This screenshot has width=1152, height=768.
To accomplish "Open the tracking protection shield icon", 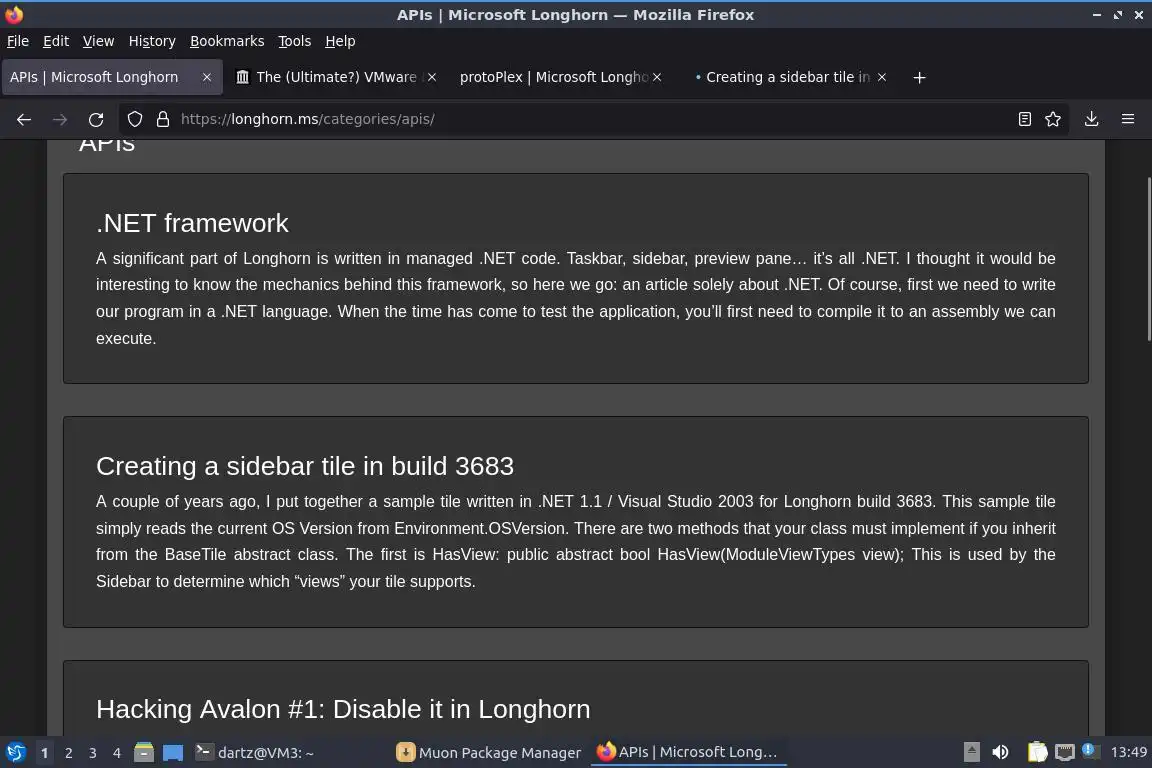I will 135,119.
